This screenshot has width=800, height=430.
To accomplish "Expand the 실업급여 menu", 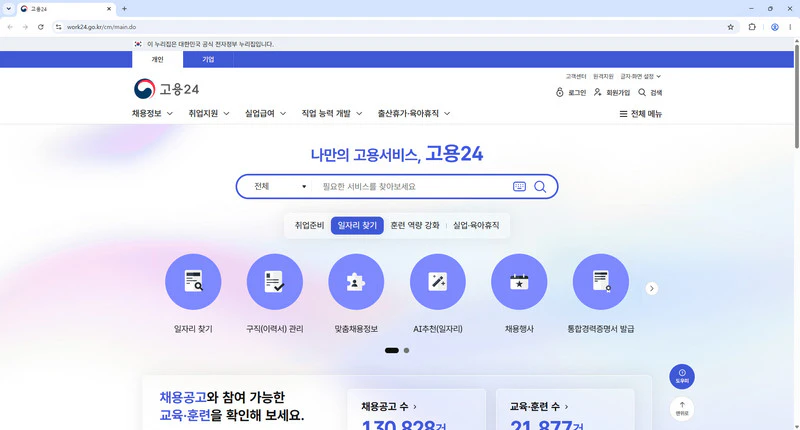I will pyautogui.click(x=265, y=113).
